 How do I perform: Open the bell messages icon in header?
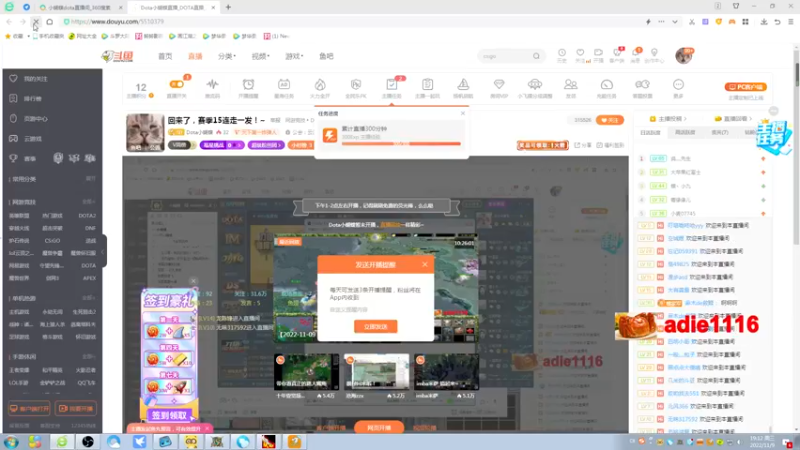636,53
